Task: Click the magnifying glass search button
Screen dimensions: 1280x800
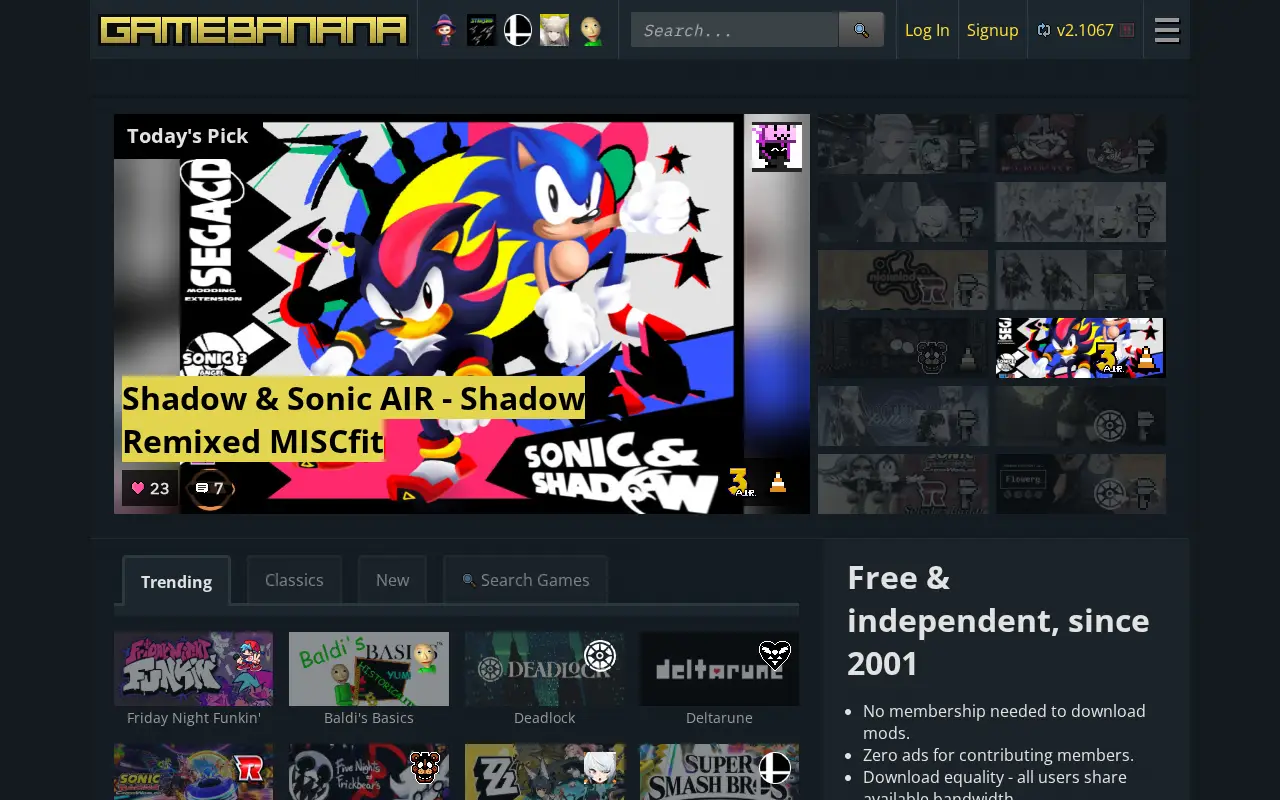Action: (861, 30)
